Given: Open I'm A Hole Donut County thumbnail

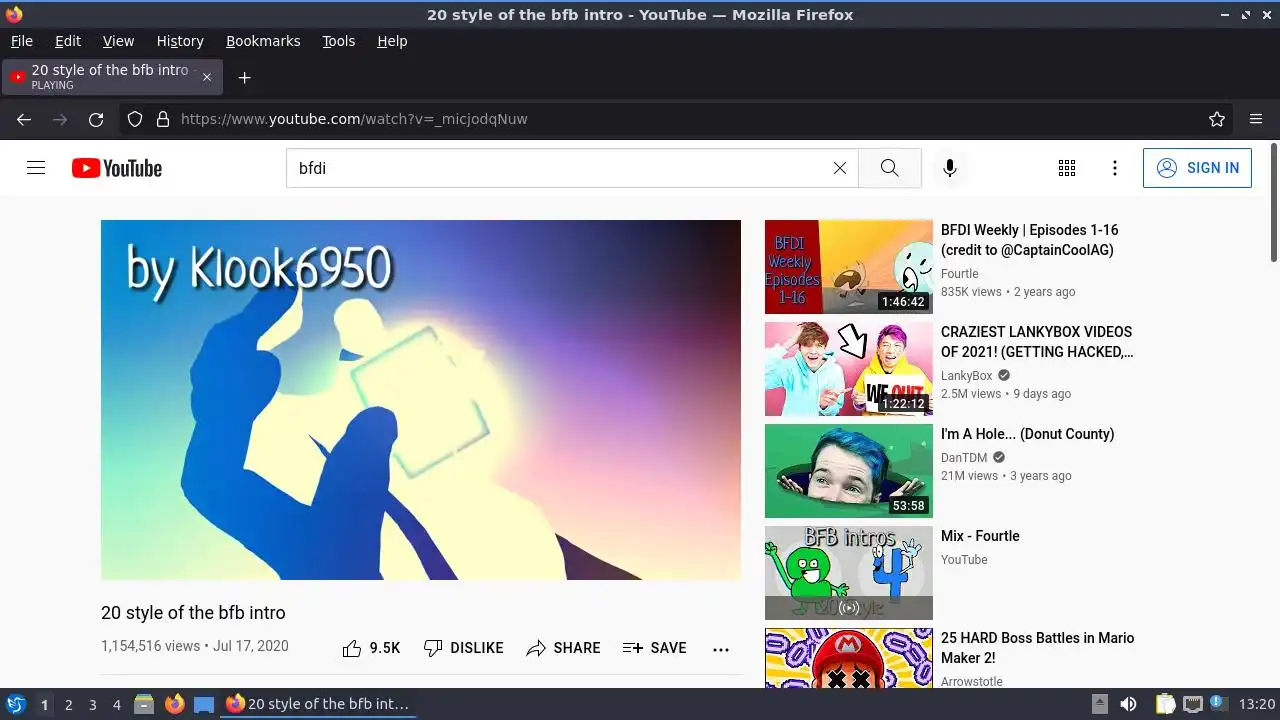Looking at the screenshot, I should pos(849,471).
